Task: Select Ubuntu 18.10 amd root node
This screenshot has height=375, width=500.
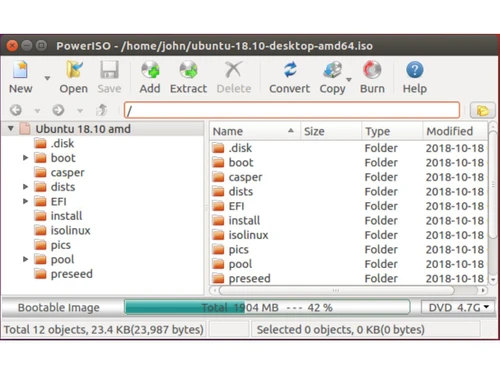Action: 83,129
